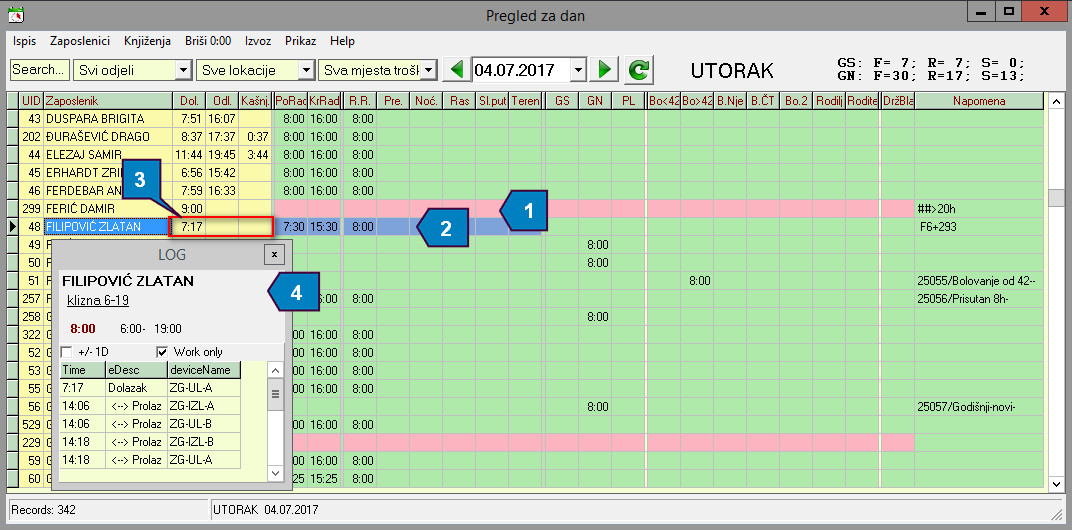Toggle the +/- 1D checkbox
The image size is (1072, 530).
pos(66,352)
